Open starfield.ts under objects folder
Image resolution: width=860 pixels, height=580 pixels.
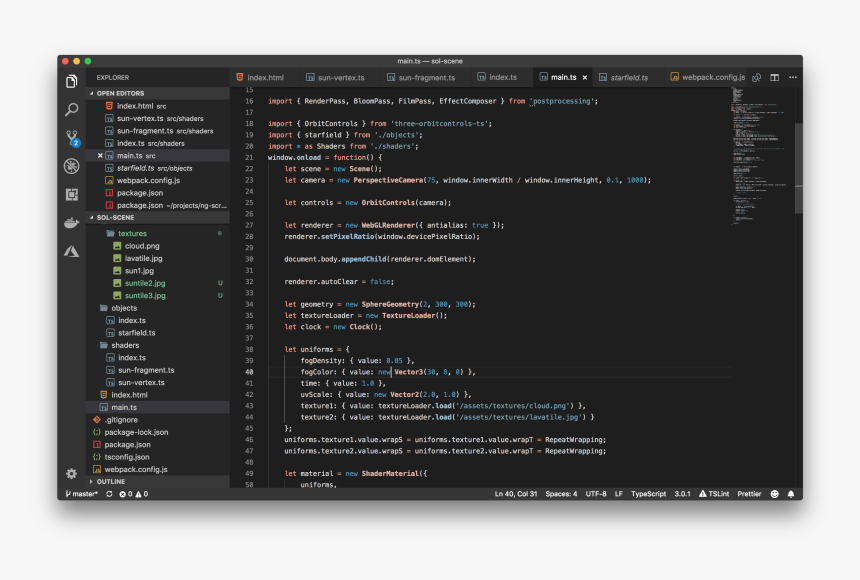158,333
